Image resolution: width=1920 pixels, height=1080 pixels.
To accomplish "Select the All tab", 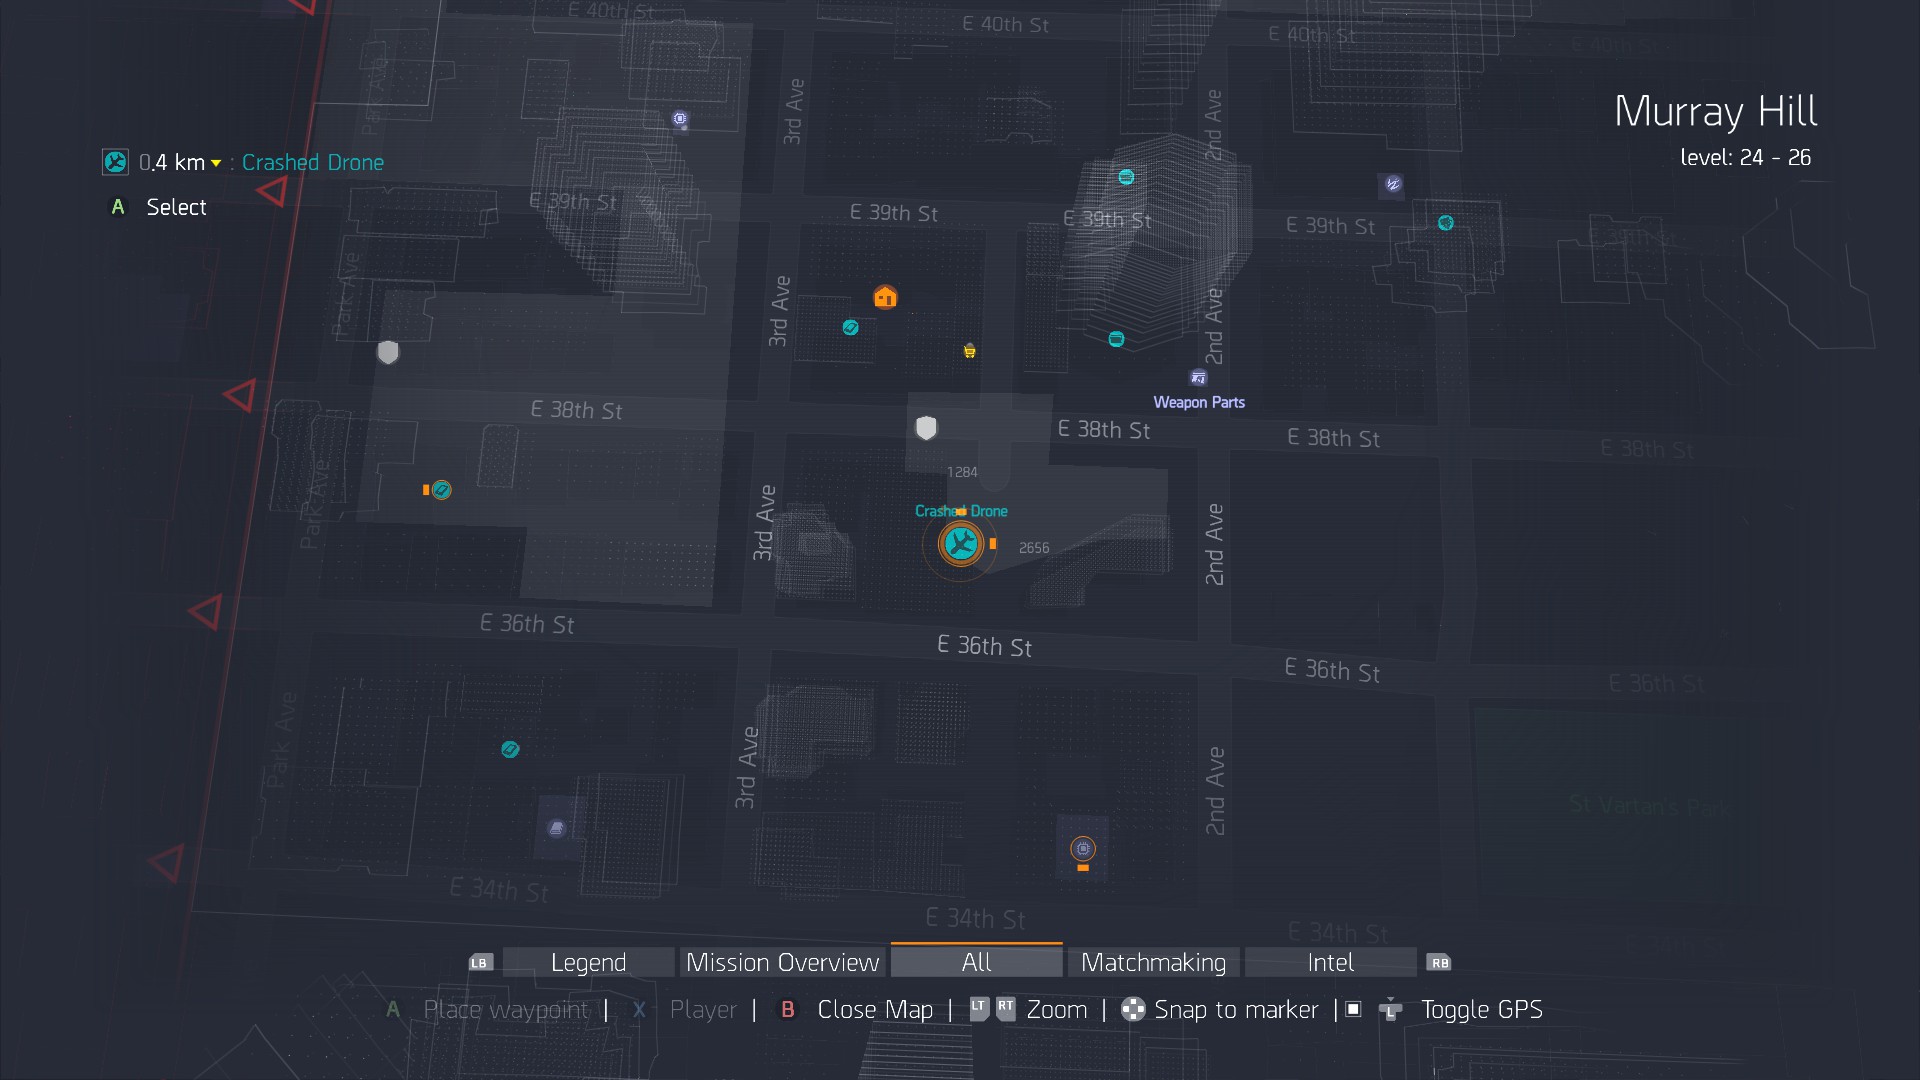I will point(976,962).
